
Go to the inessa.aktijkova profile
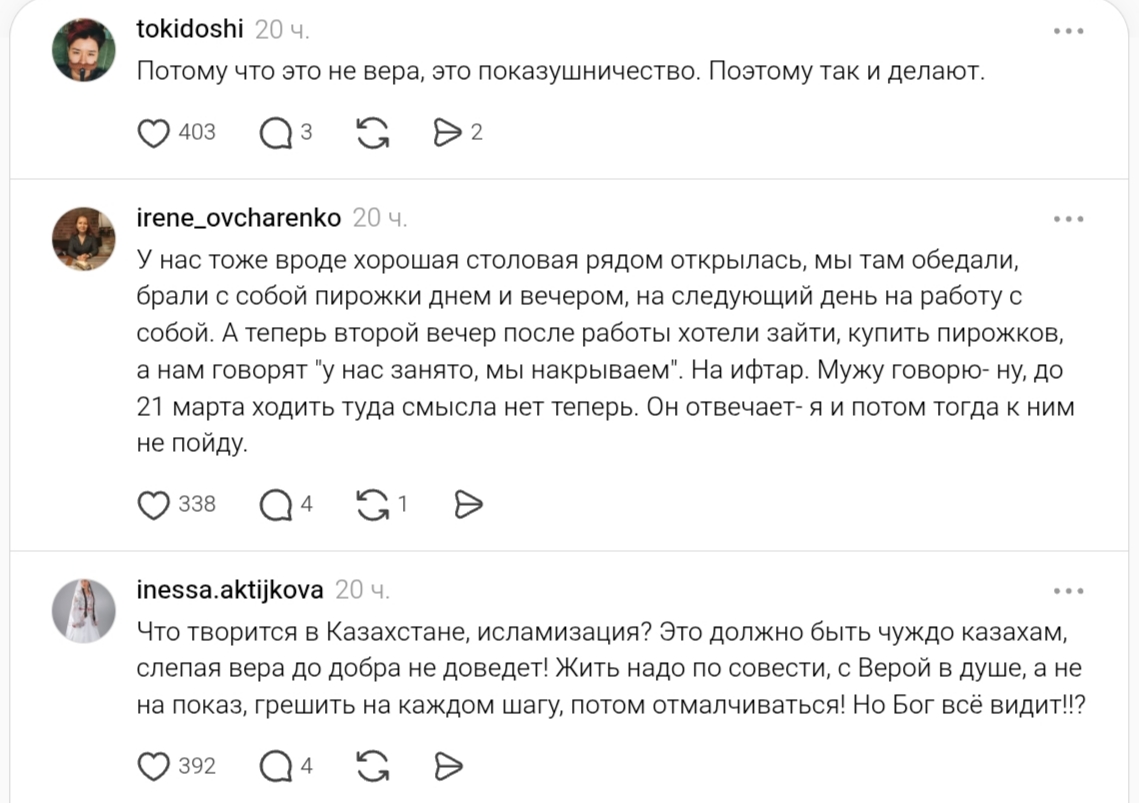pos(229,590)
